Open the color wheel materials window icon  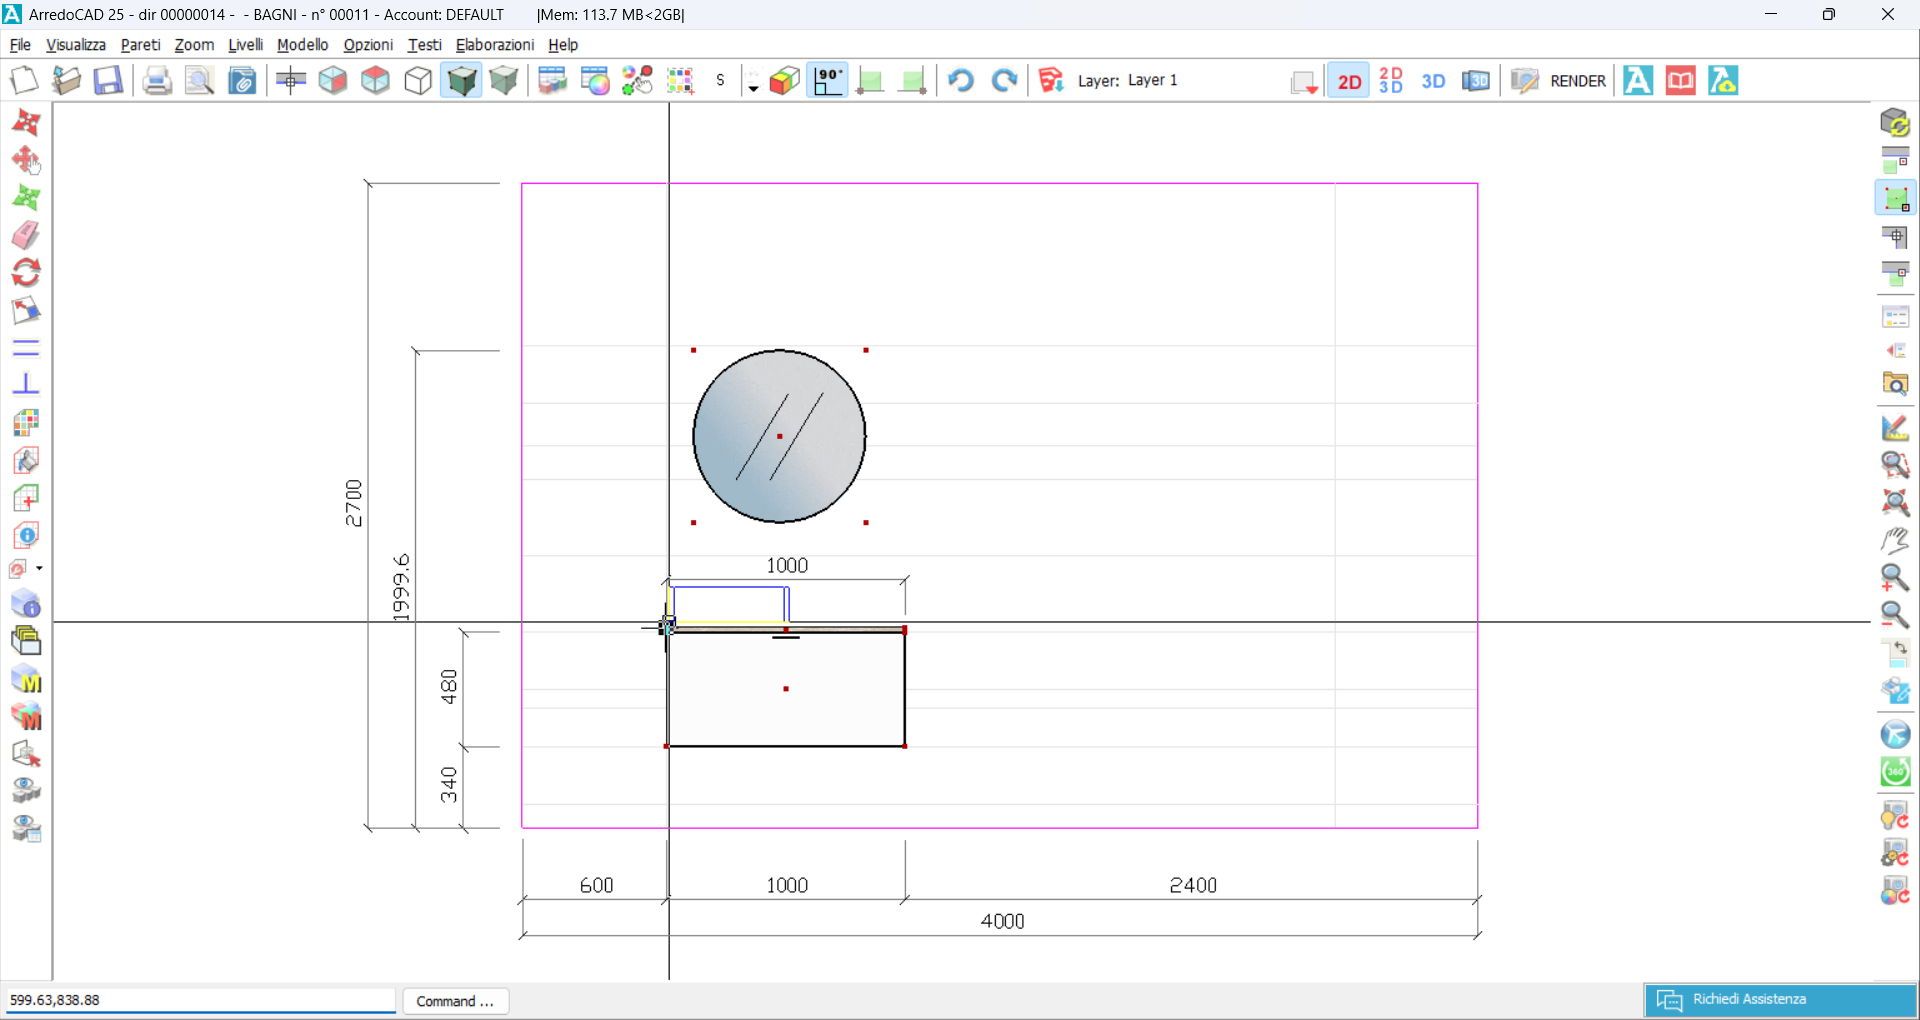[x=595, y=80]
